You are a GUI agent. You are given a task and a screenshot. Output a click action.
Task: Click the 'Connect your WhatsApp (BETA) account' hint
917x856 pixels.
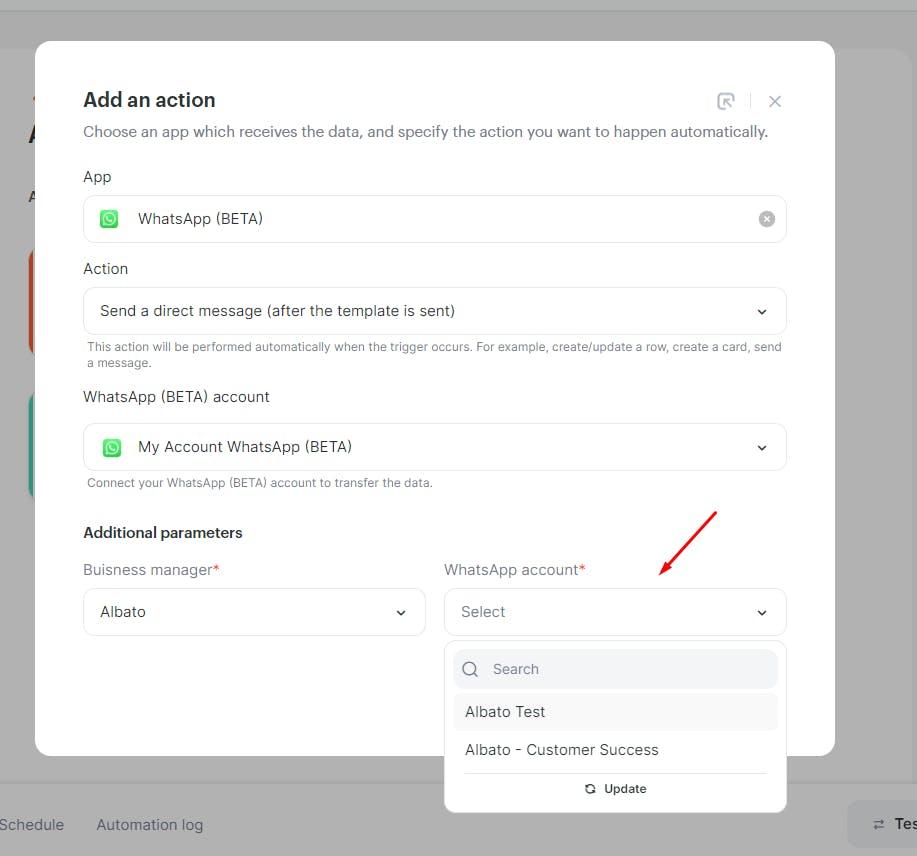pyautogui.click(x=260, y=483)
